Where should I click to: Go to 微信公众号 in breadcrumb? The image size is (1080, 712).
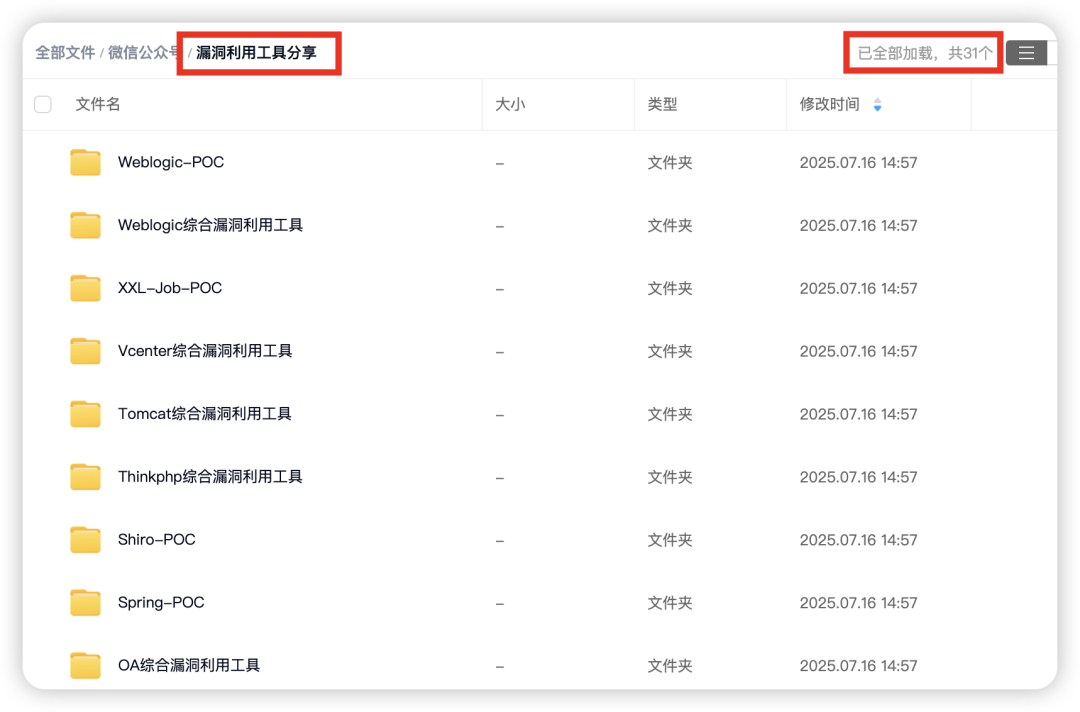click(143, 52)
